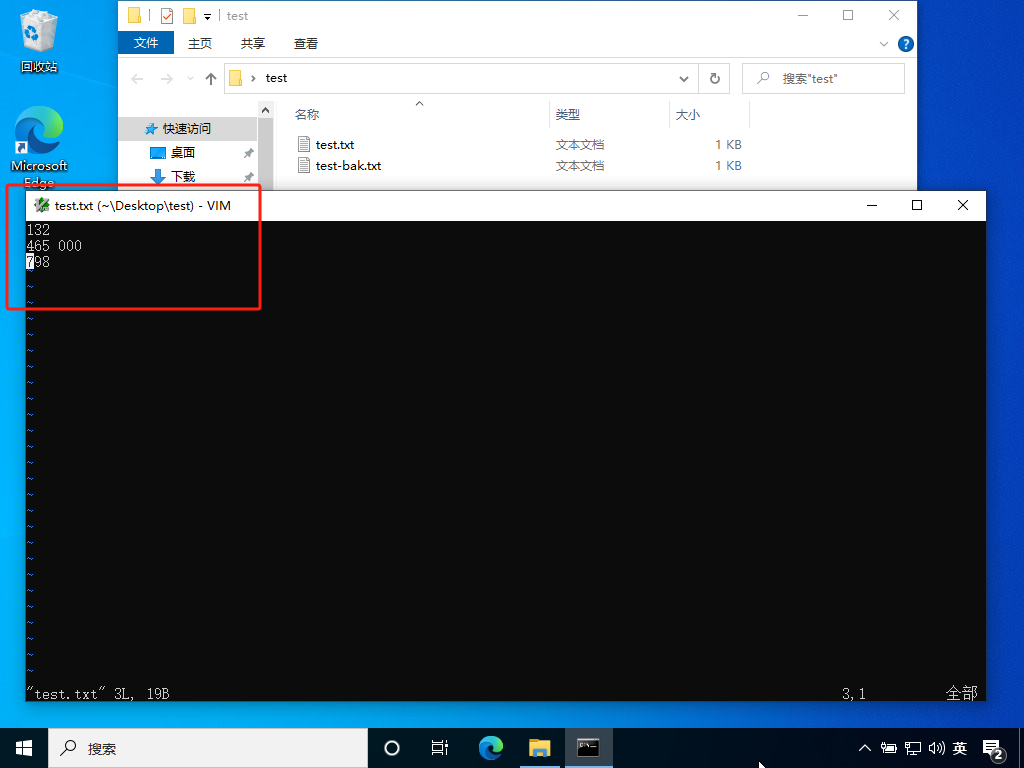Click the refresh button beside address bar
Screen dimensions: 1024x768
point(714,78)
